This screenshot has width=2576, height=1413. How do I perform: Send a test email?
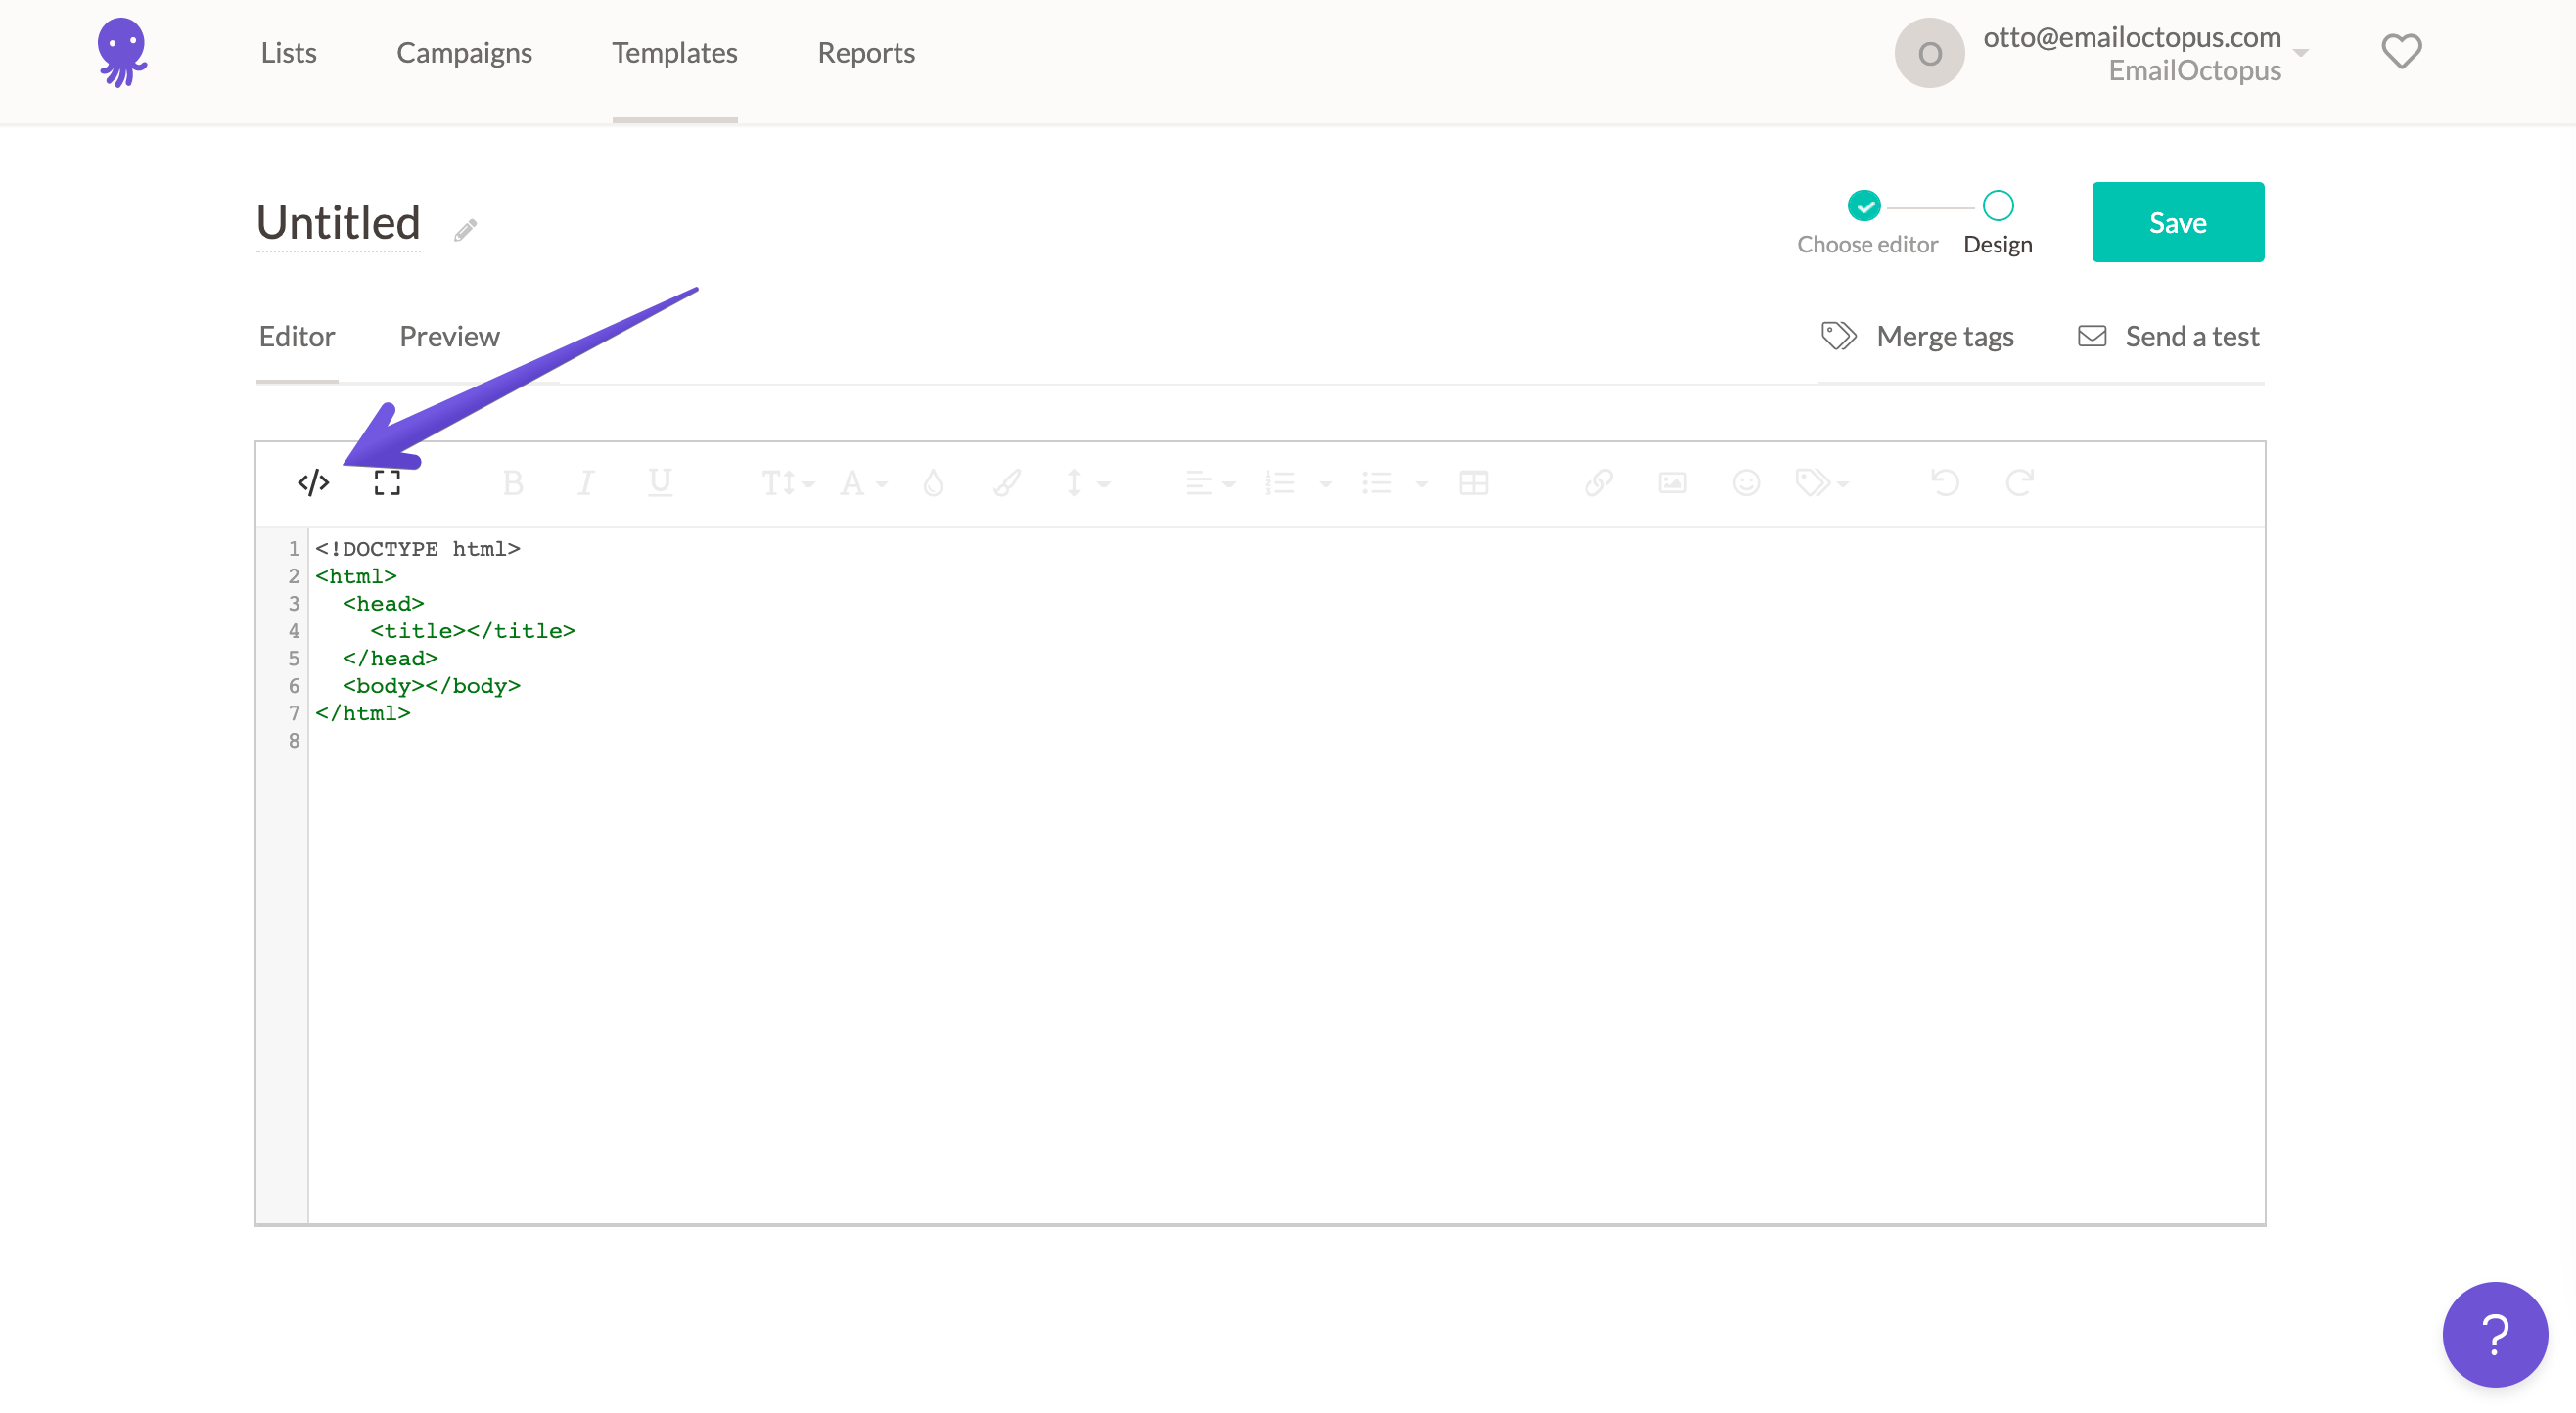click(x=2167, y=336)
